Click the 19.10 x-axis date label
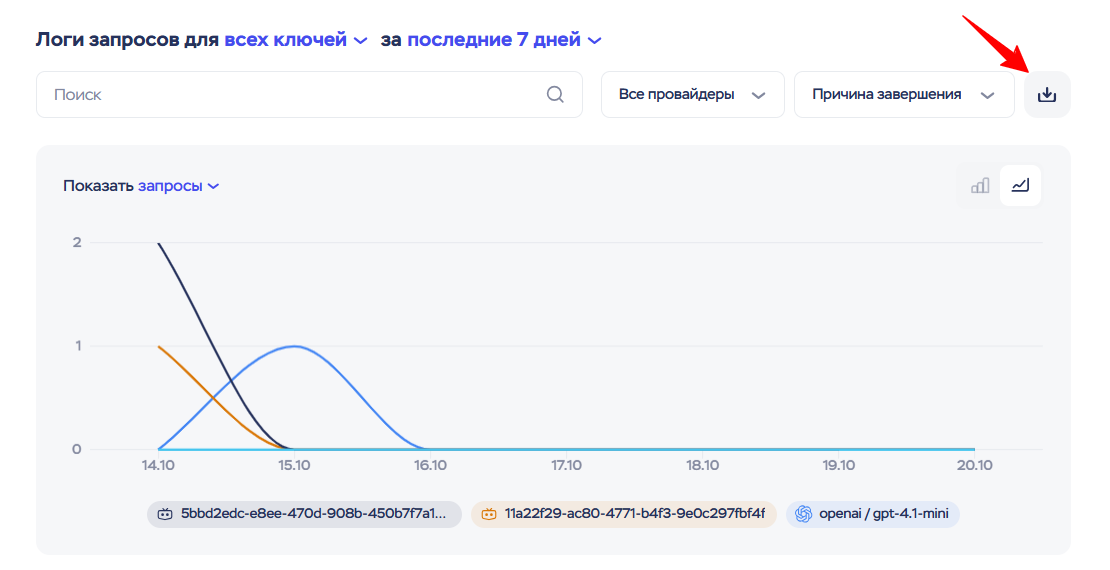The width and height of the screenshot is (1110, 570). (838, 465)
